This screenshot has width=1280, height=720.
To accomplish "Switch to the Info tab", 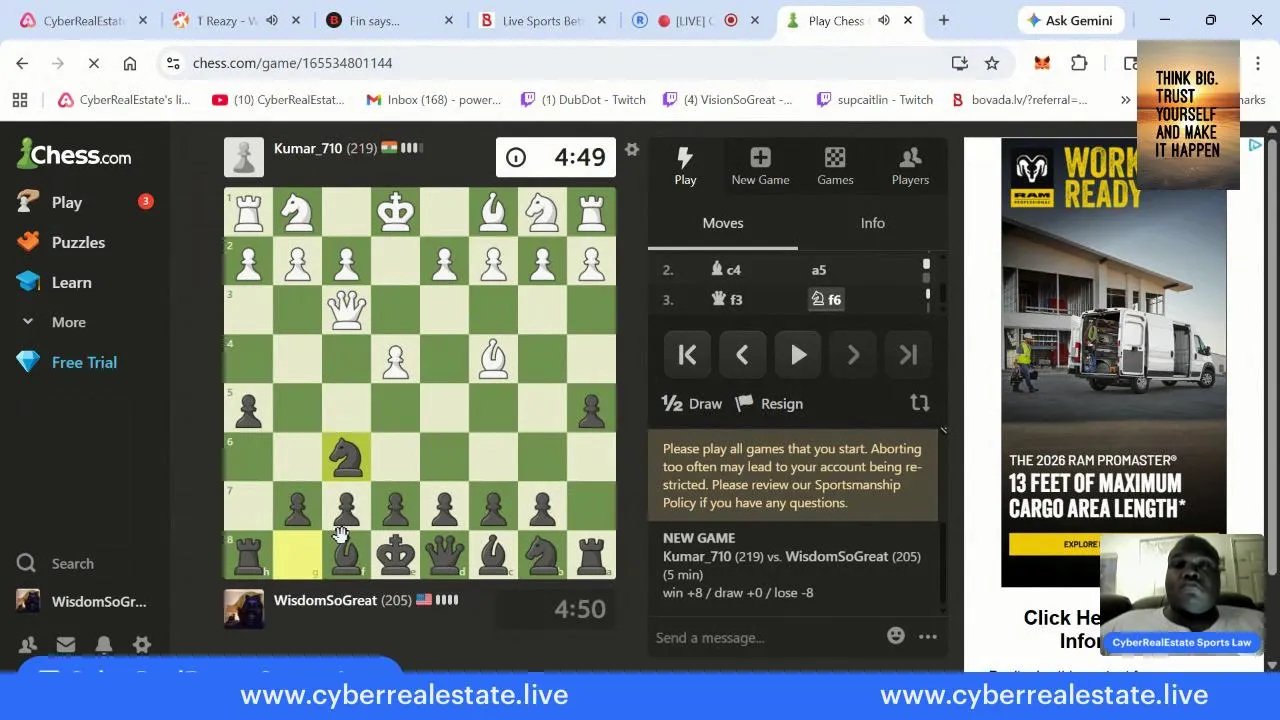I will (873, 223).
